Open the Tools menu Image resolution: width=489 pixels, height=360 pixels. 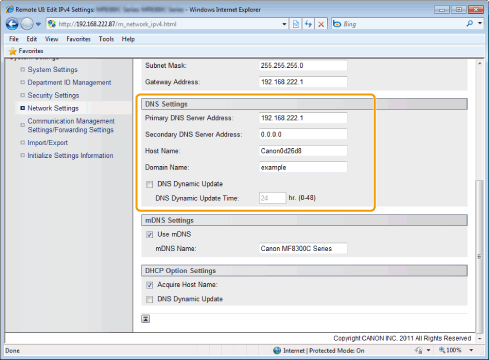pyautogui.click(x=106, y=39)
